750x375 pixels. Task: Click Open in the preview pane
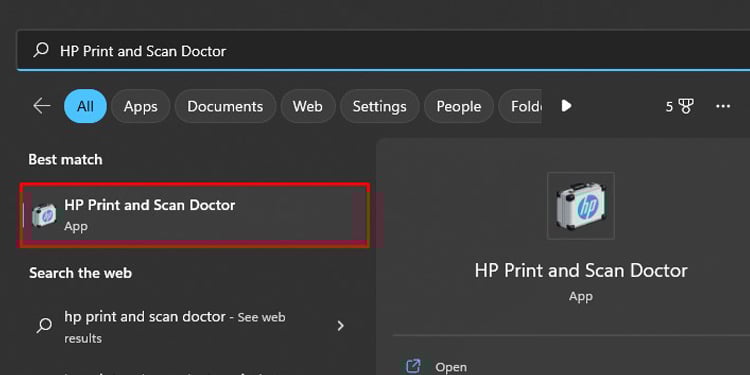[x=451, y=367]
